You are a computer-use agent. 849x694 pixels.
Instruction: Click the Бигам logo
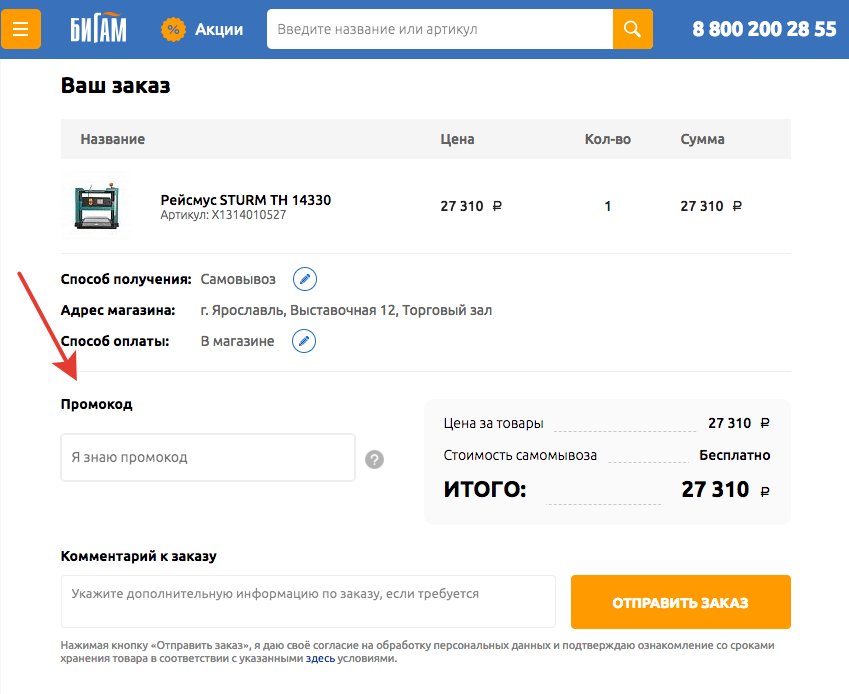[98, 29]
